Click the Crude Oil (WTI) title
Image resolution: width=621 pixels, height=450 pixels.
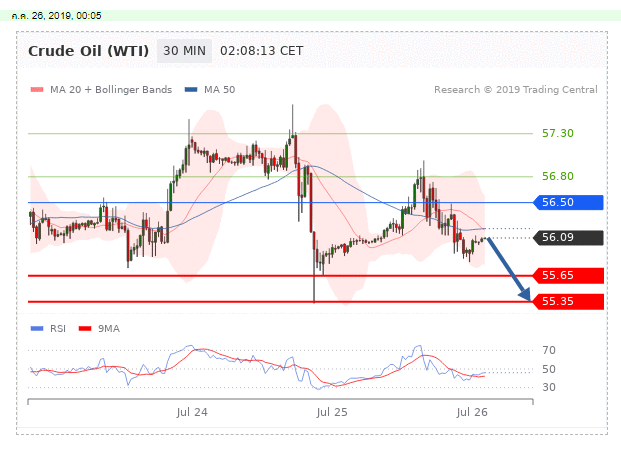[88, 51]
